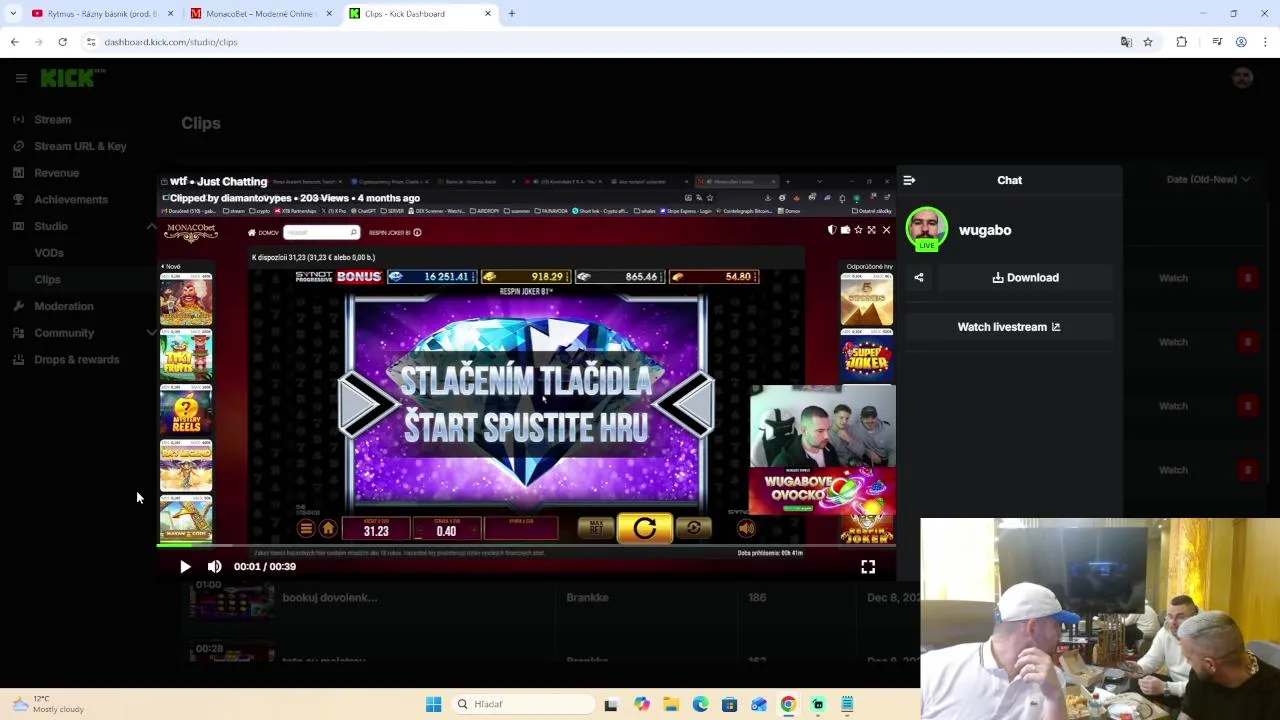The image size is (1280, 720).
Task: Bookmark this page with the star icon
Action: coord(1148,42)
